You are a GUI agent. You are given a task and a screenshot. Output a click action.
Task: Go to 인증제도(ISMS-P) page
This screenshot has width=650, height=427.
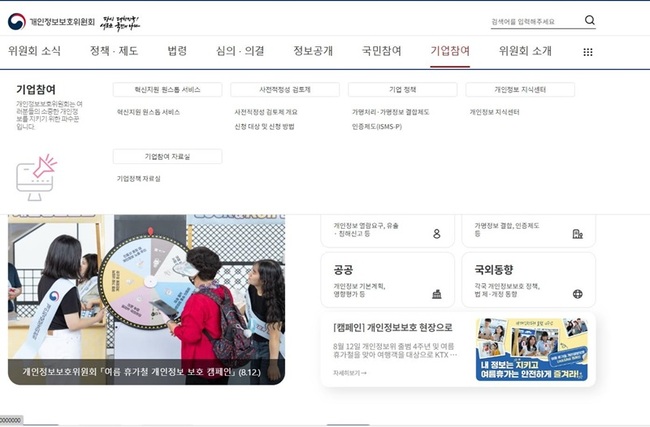[x=377, y=127]
